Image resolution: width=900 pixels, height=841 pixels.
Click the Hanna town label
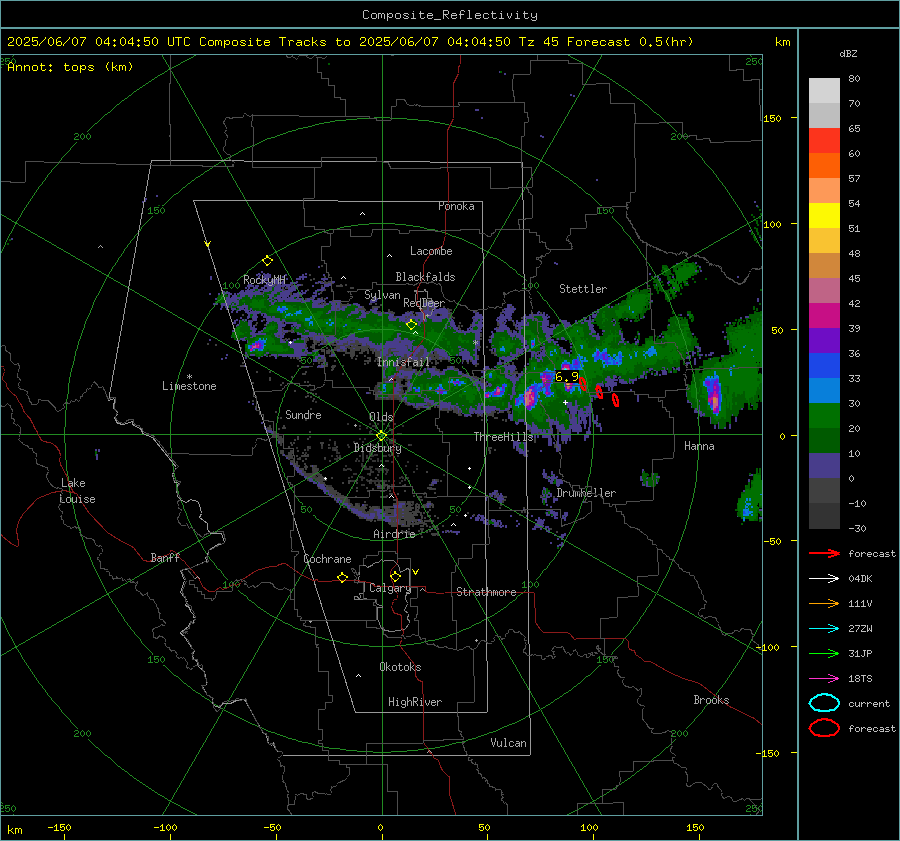click(x=699, y=446)
